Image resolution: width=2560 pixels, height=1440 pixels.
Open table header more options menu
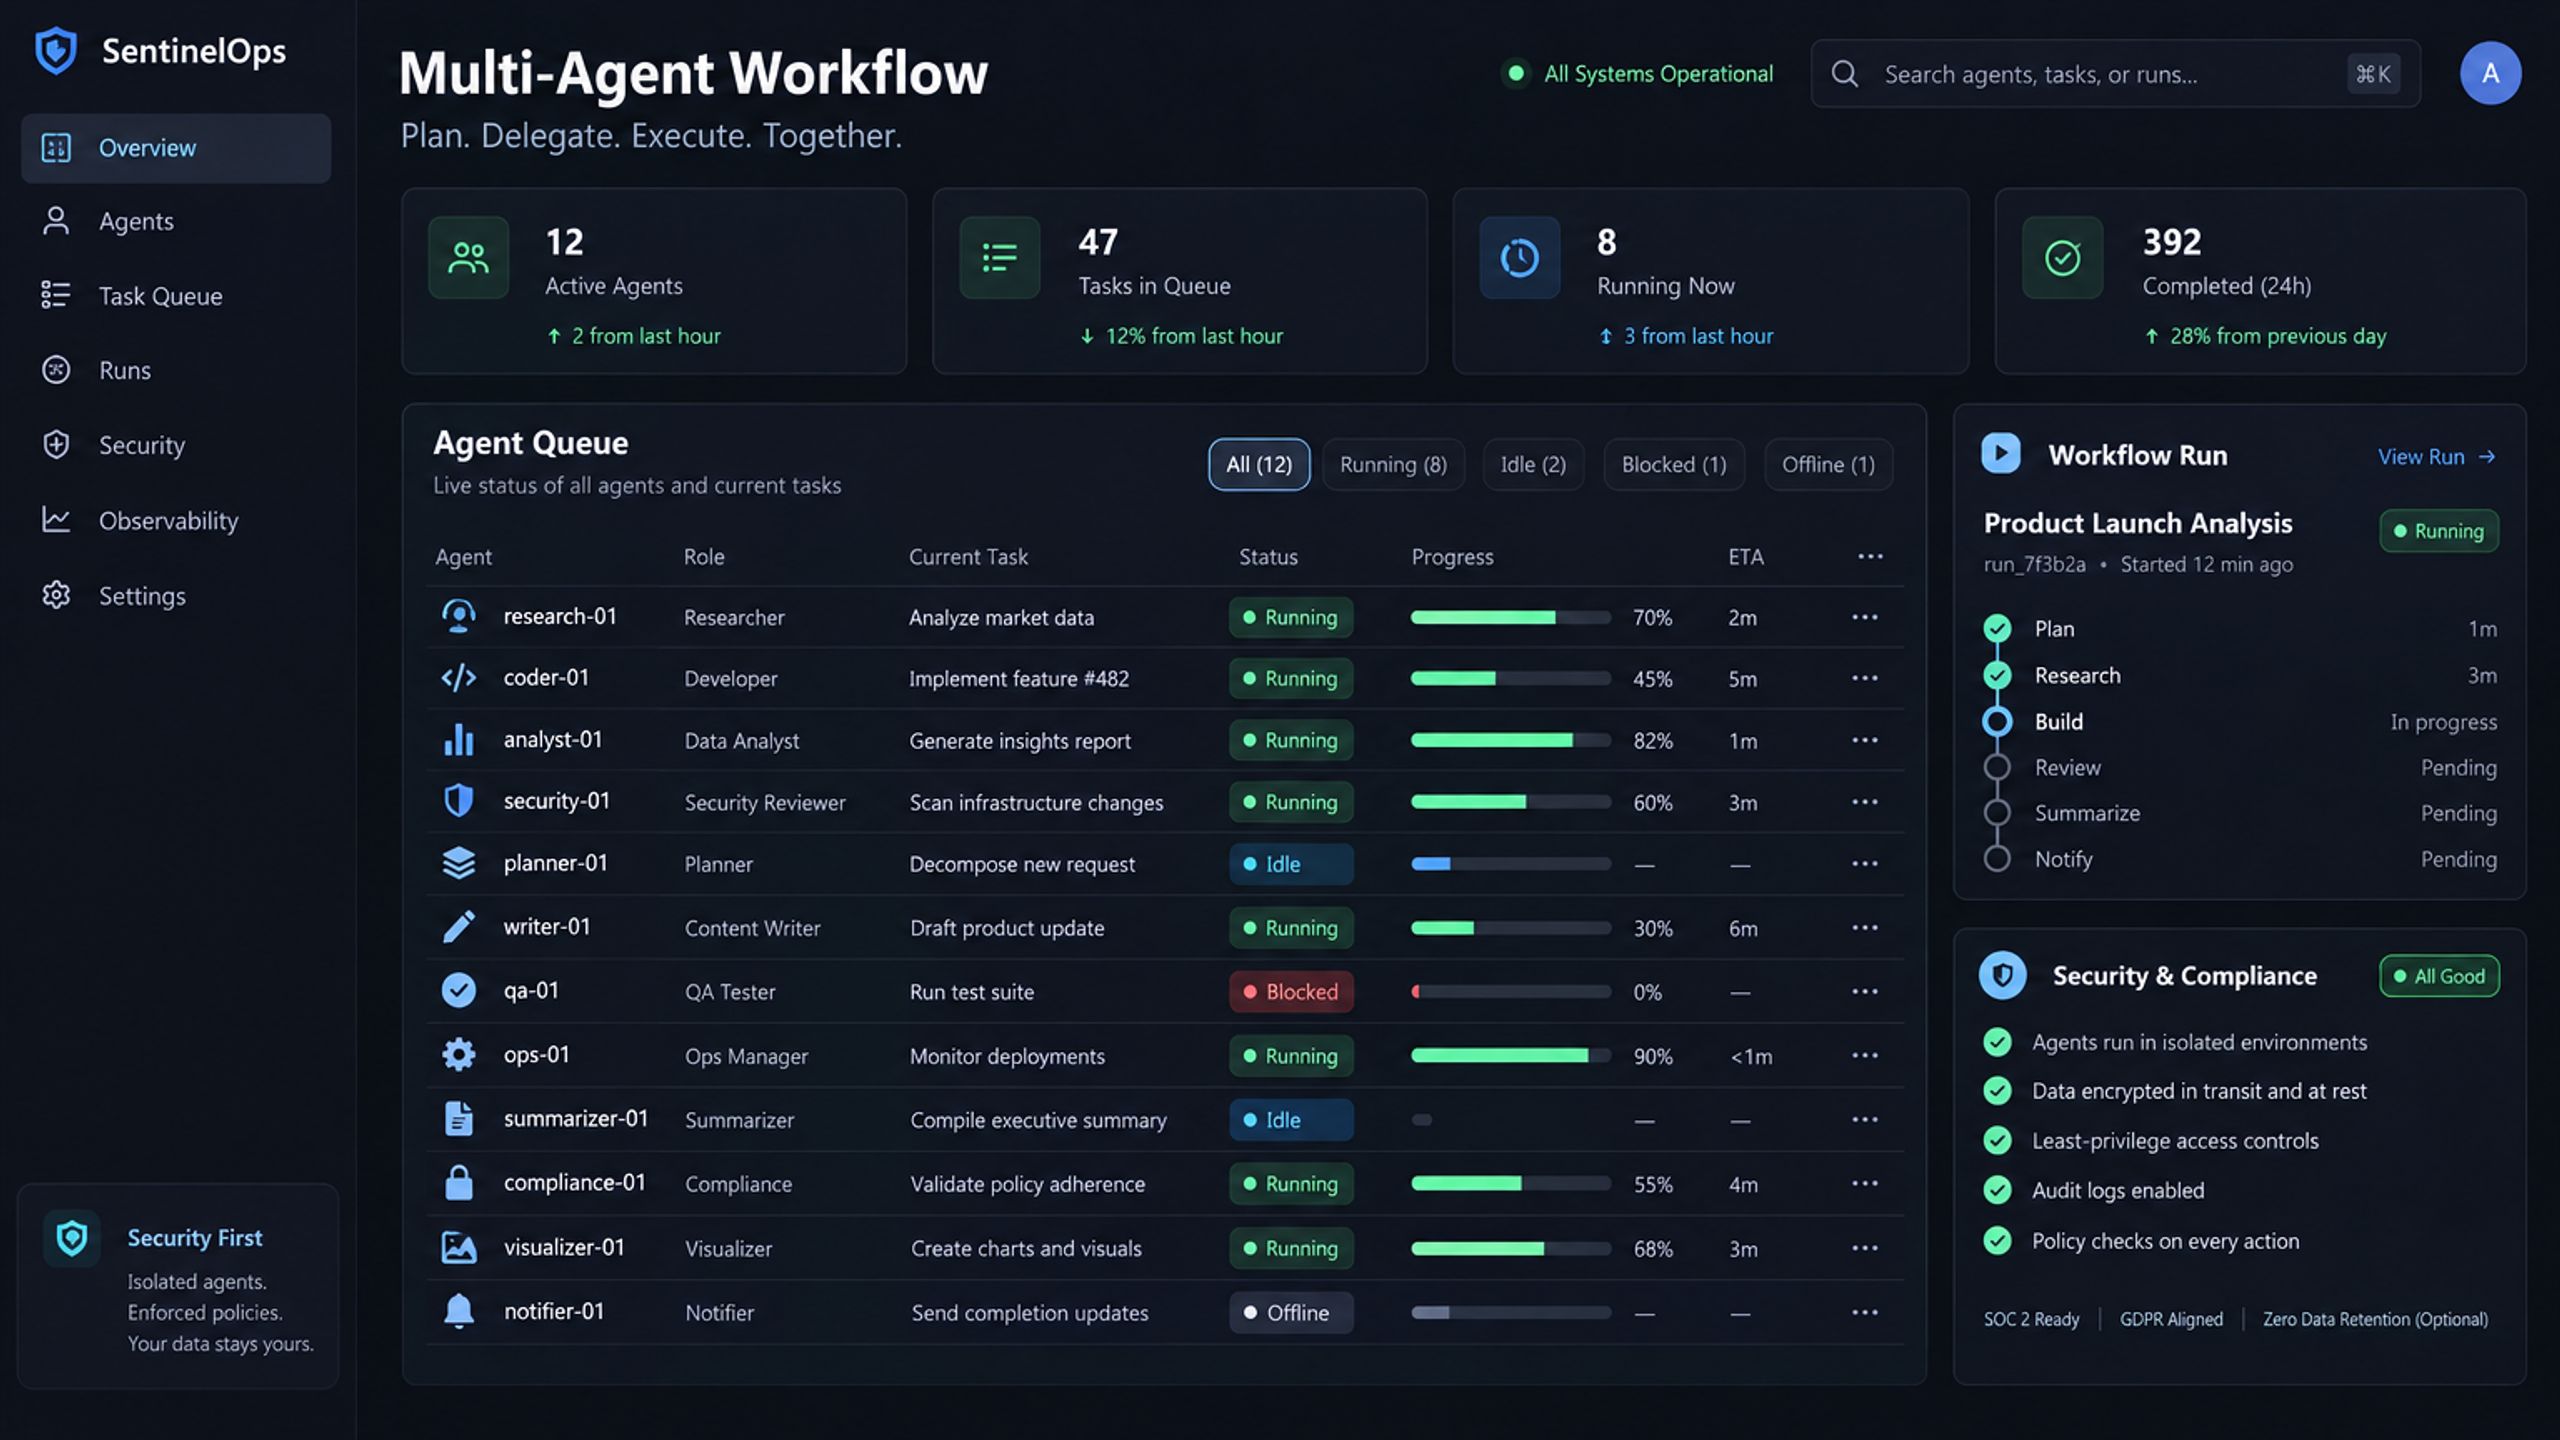coord(1870,556)
